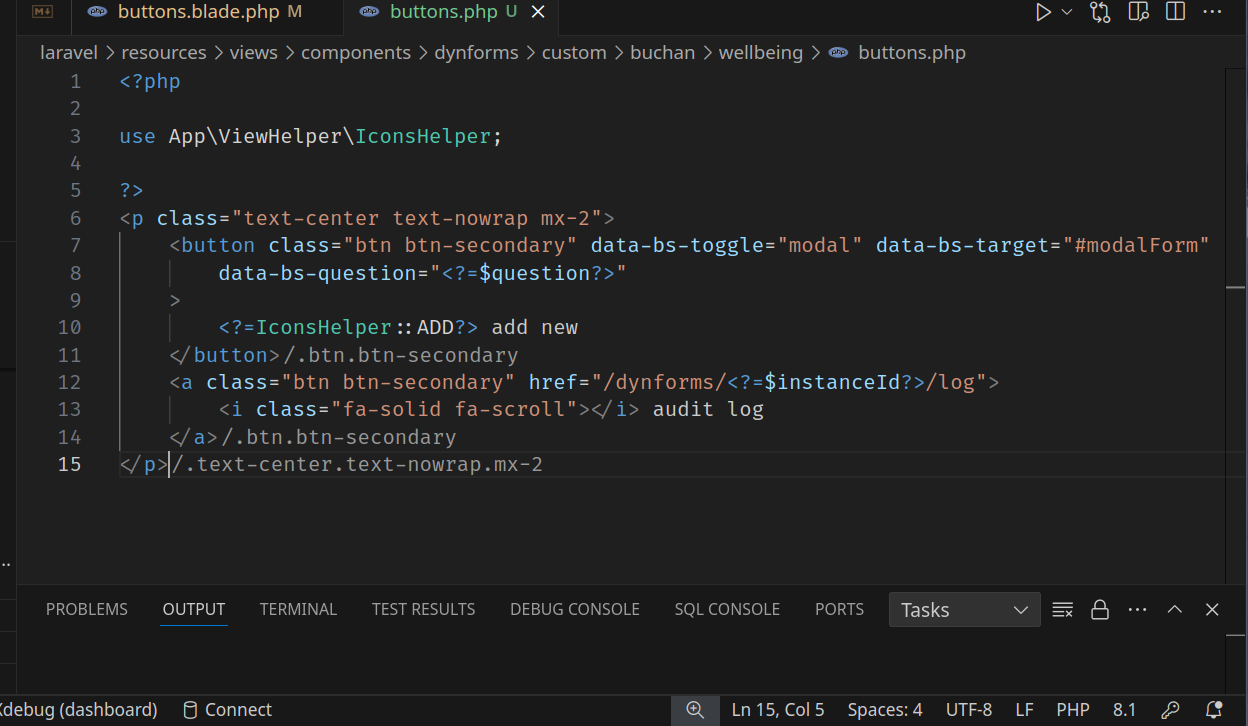Click the Connect database button

[x=227, y=710]
